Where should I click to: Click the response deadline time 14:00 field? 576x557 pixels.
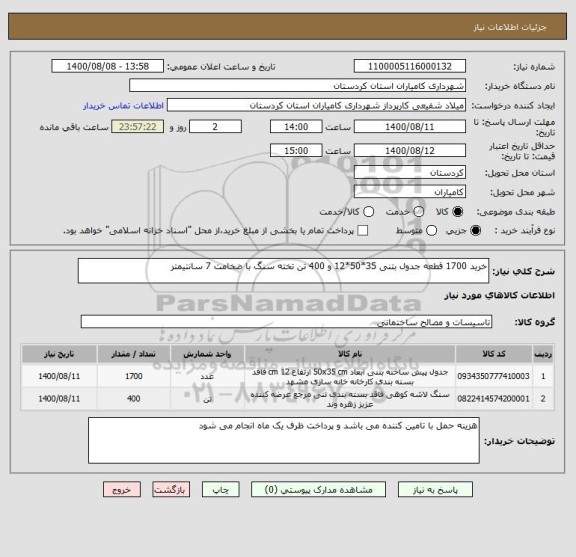[296, 127]
